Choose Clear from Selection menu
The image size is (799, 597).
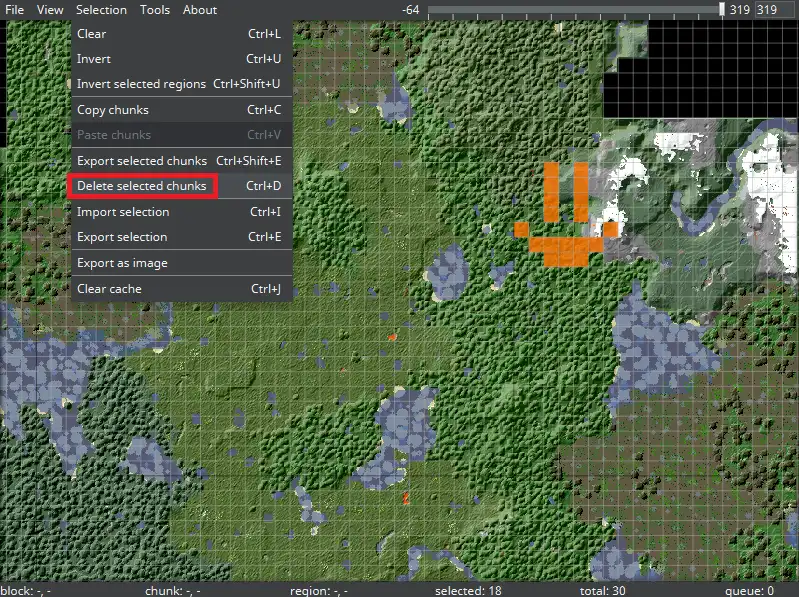tap(181, 34)
